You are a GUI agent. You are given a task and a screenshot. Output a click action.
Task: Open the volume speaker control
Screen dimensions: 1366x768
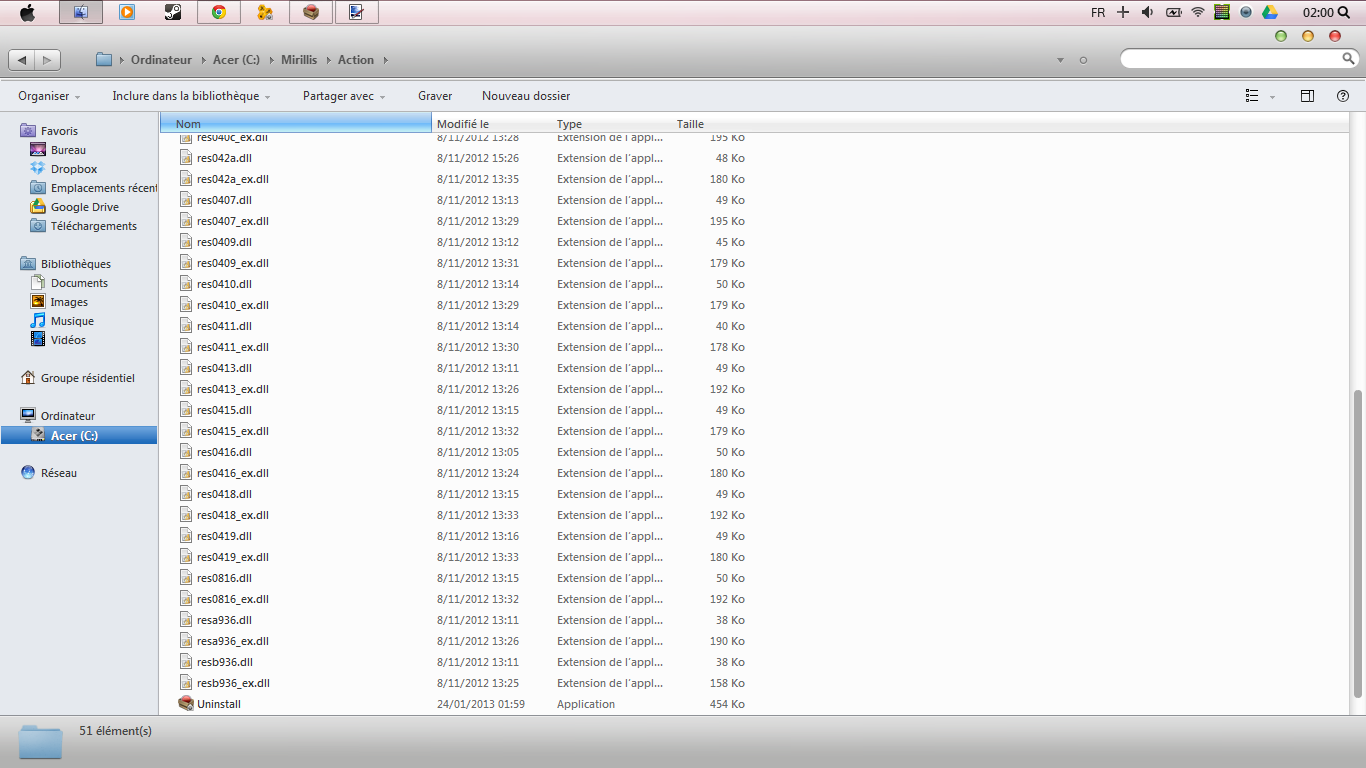click(1147, 12)
